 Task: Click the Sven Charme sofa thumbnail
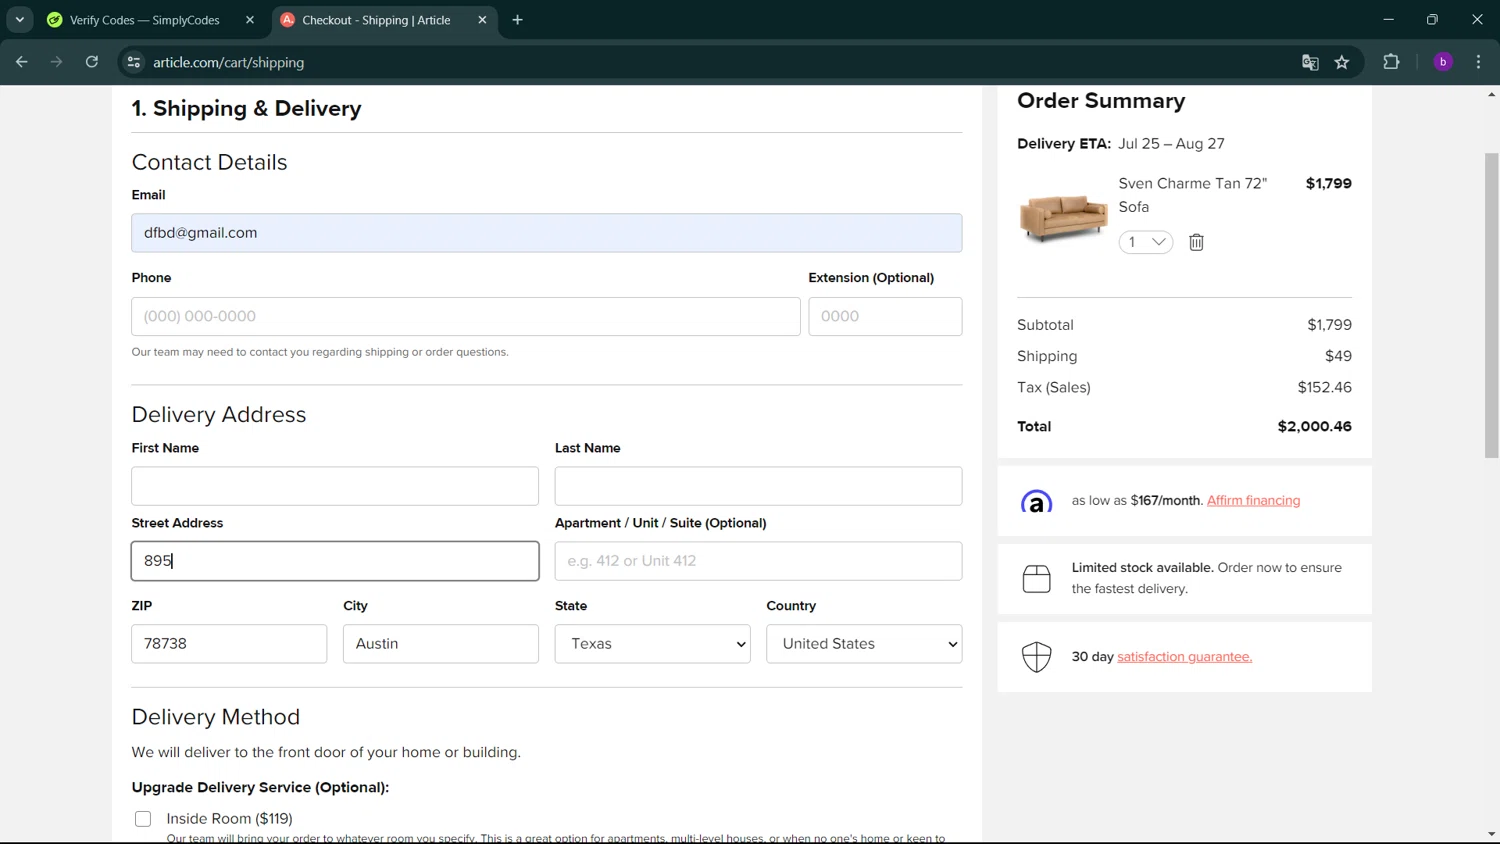tap(1063, 215)
